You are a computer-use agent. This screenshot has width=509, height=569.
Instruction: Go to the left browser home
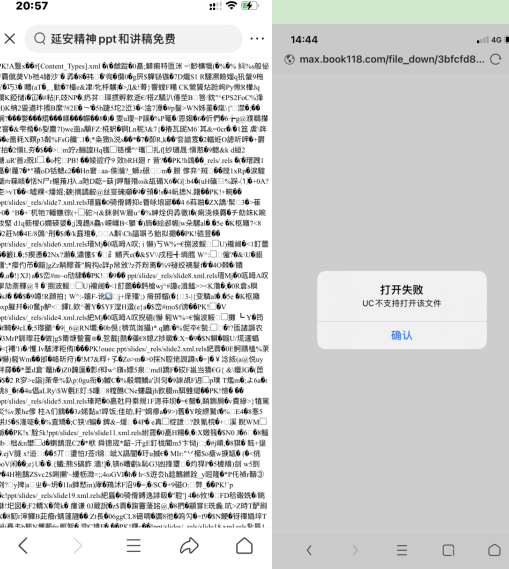[x=244, y=546]
